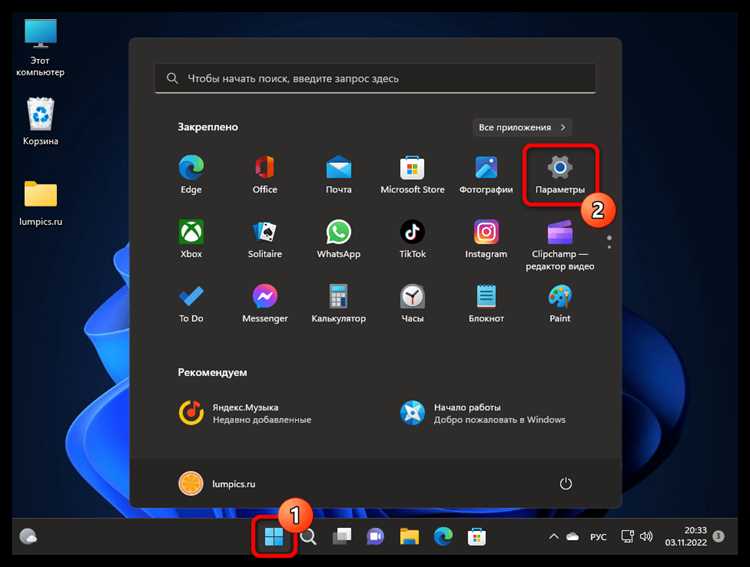The width and height of the screenshot is (750, 567).
Task: Select Корзина recycle bin desktop icon
Action: (x=41, y=121)
